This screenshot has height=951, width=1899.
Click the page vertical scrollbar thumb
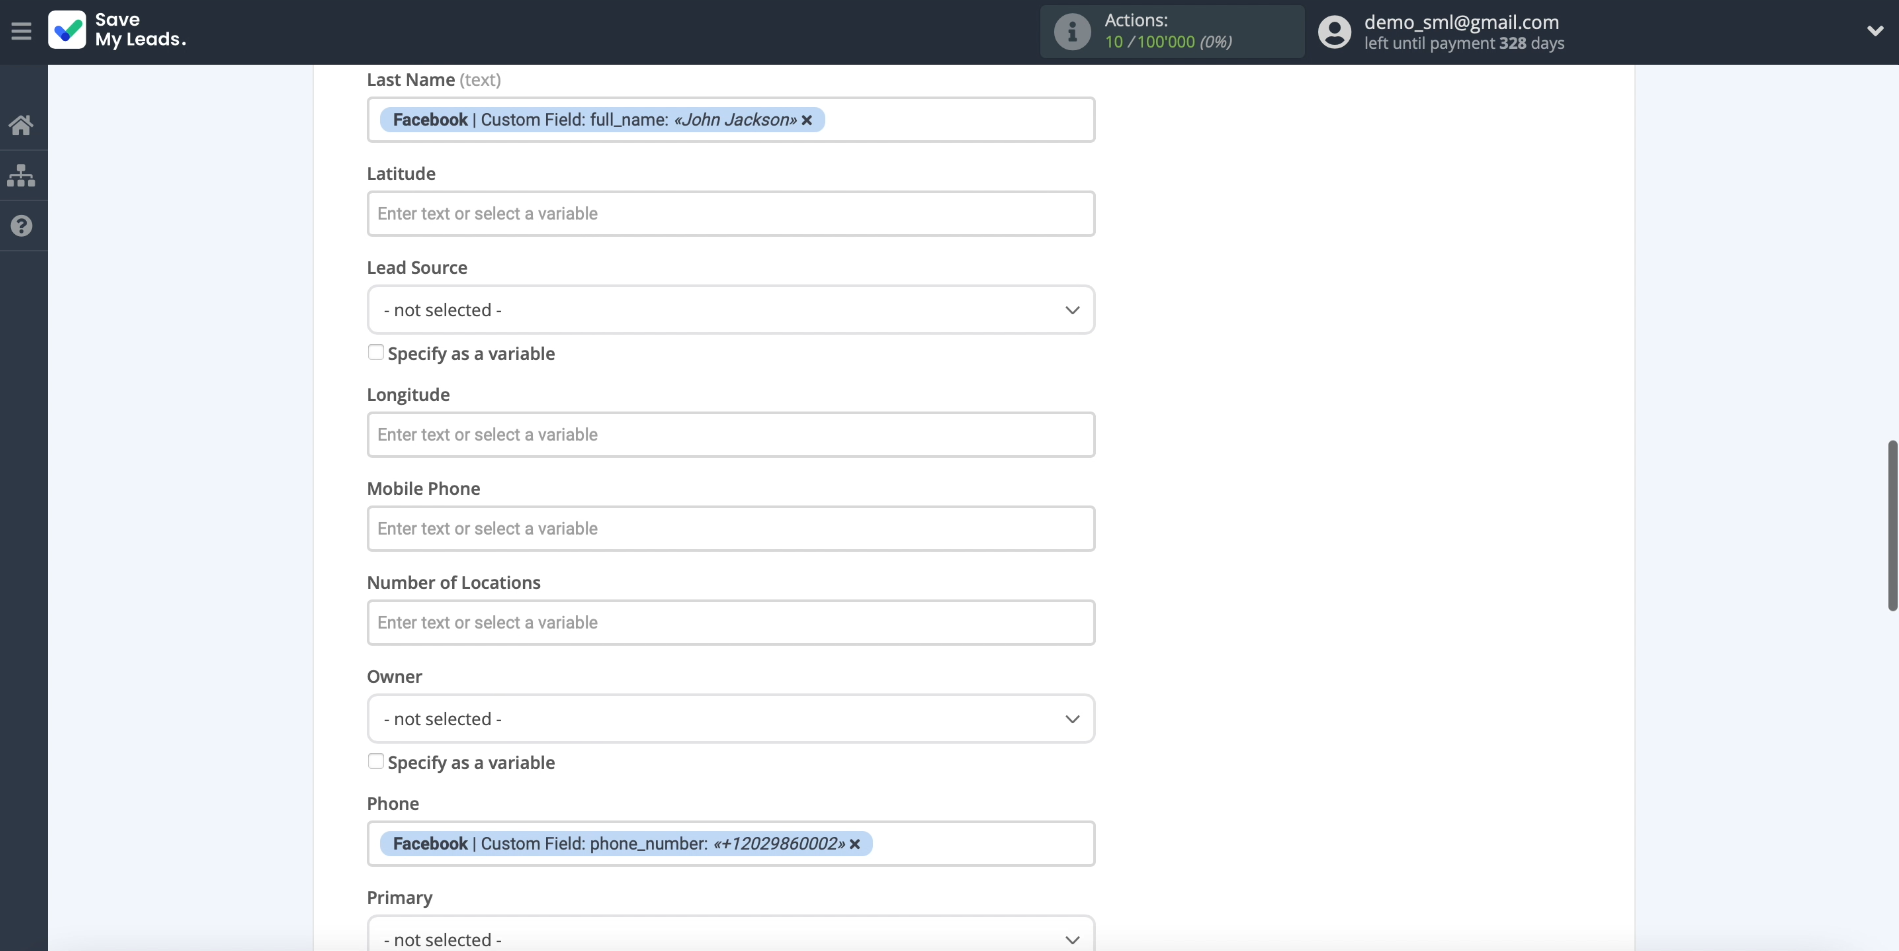(x=1892, y=525)
